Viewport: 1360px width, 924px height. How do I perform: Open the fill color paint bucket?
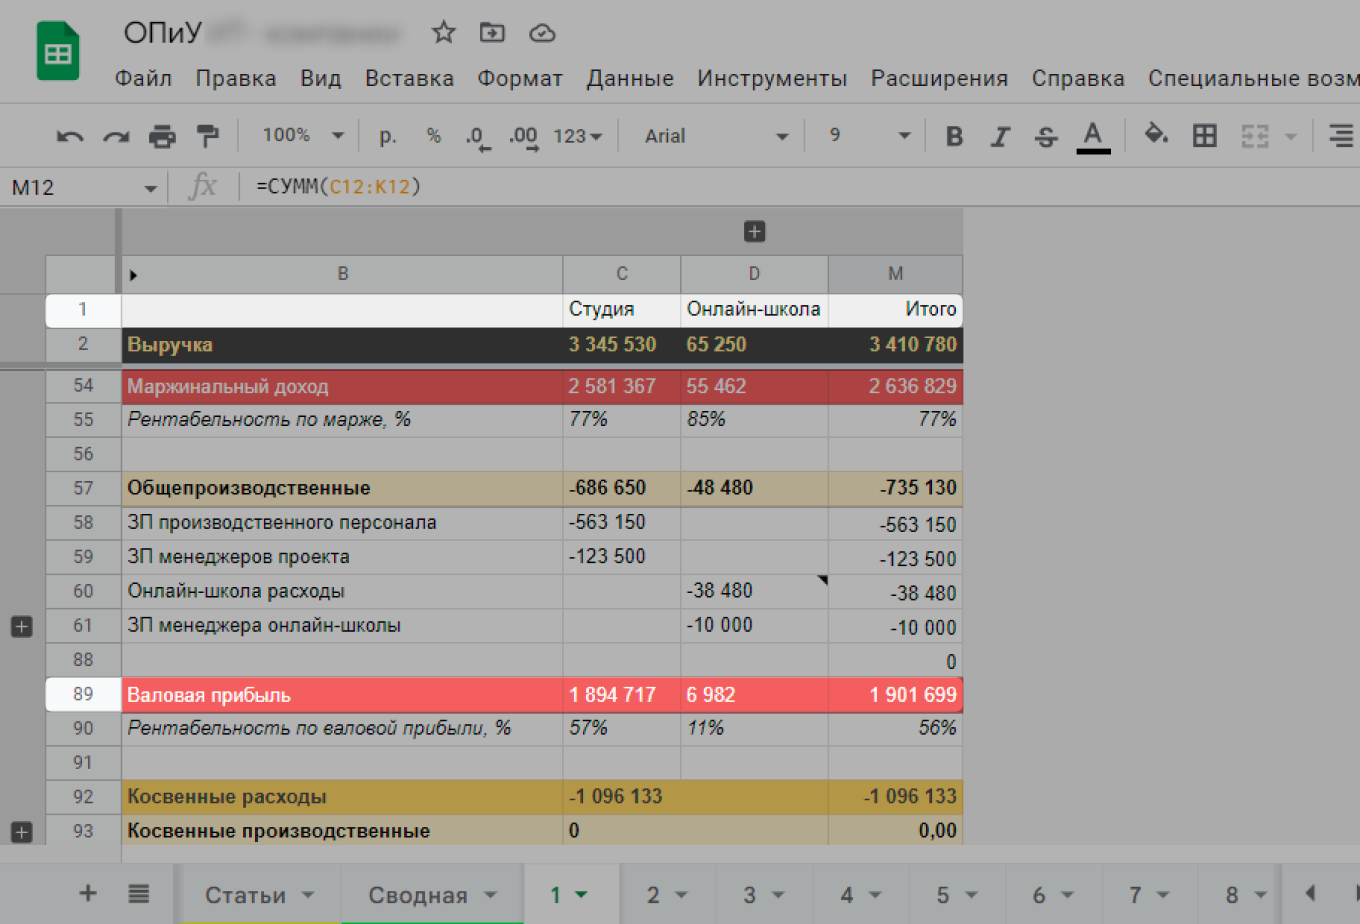[1156, 134]
